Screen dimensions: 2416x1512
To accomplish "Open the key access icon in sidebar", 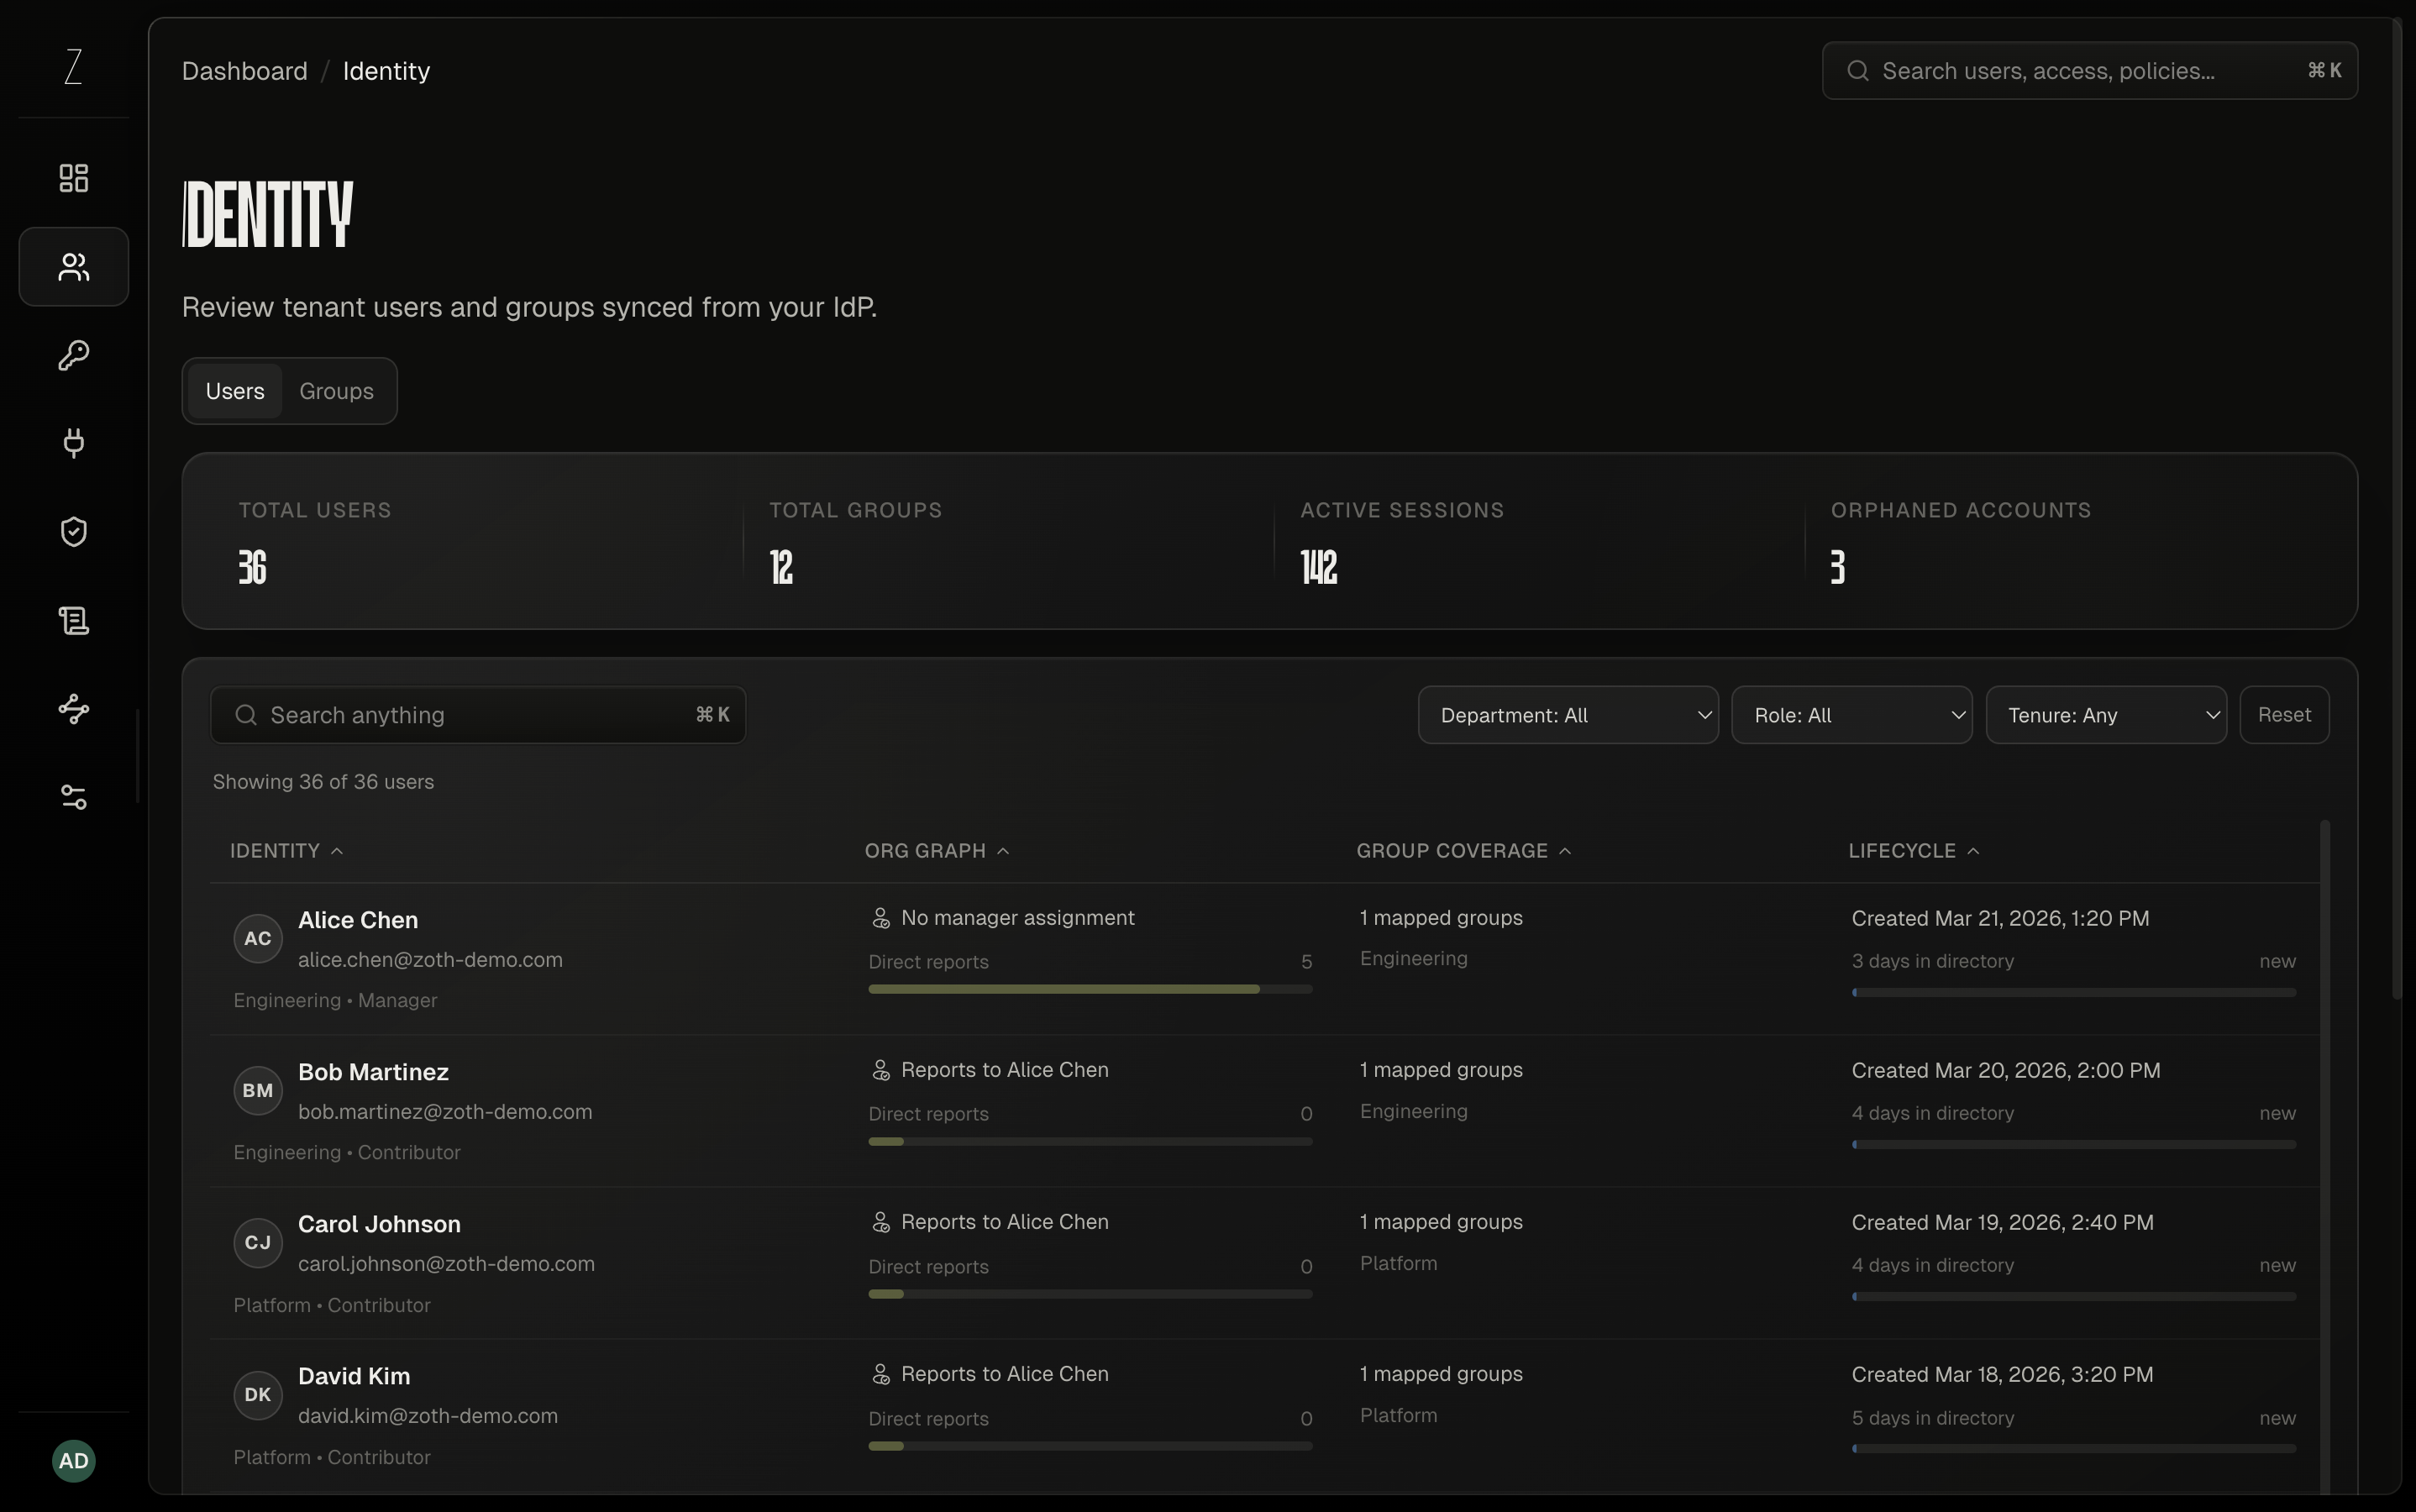I will point(73,355).
